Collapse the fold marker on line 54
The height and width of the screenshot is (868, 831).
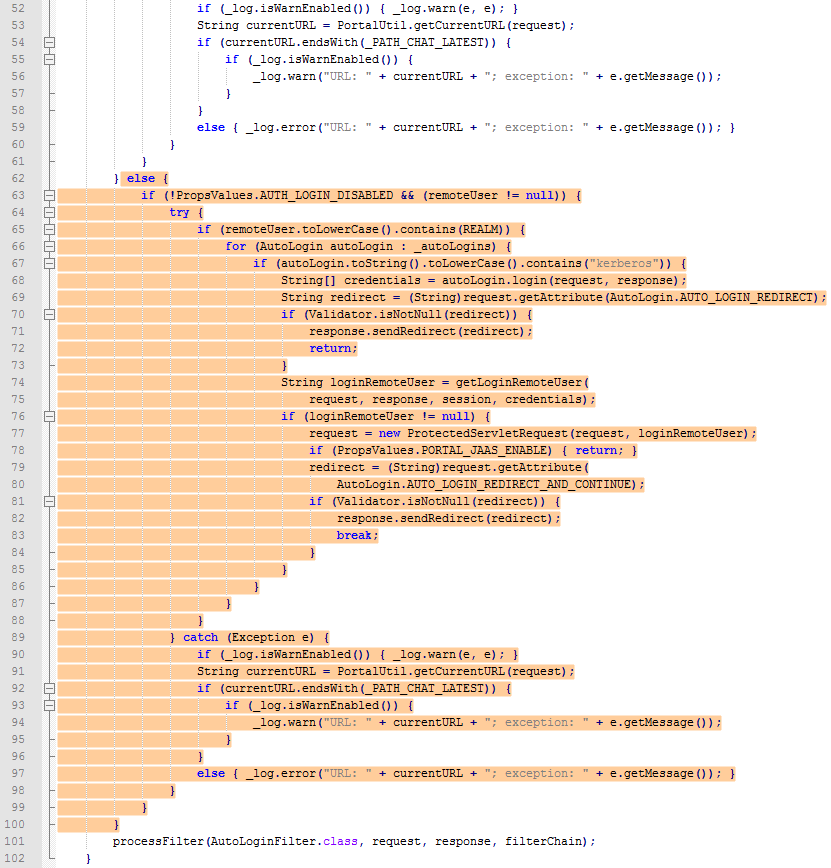(x=49, y=42)
